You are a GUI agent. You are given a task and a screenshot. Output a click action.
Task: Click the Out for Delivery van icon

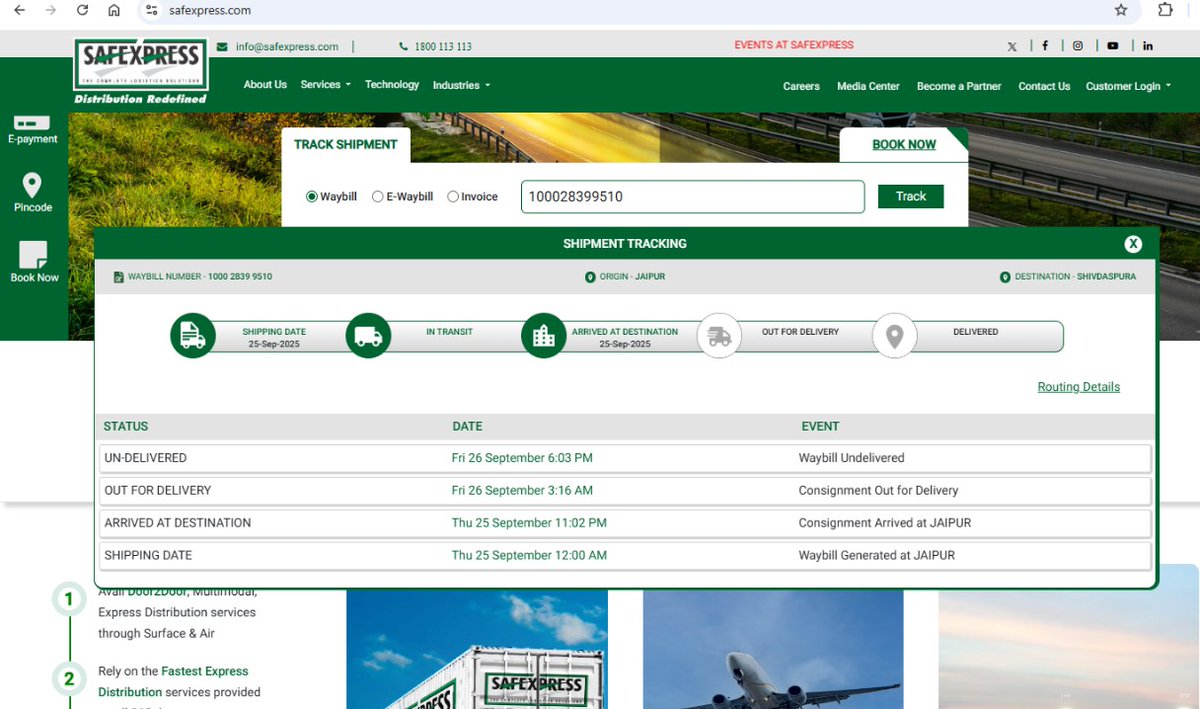(719, 336)
